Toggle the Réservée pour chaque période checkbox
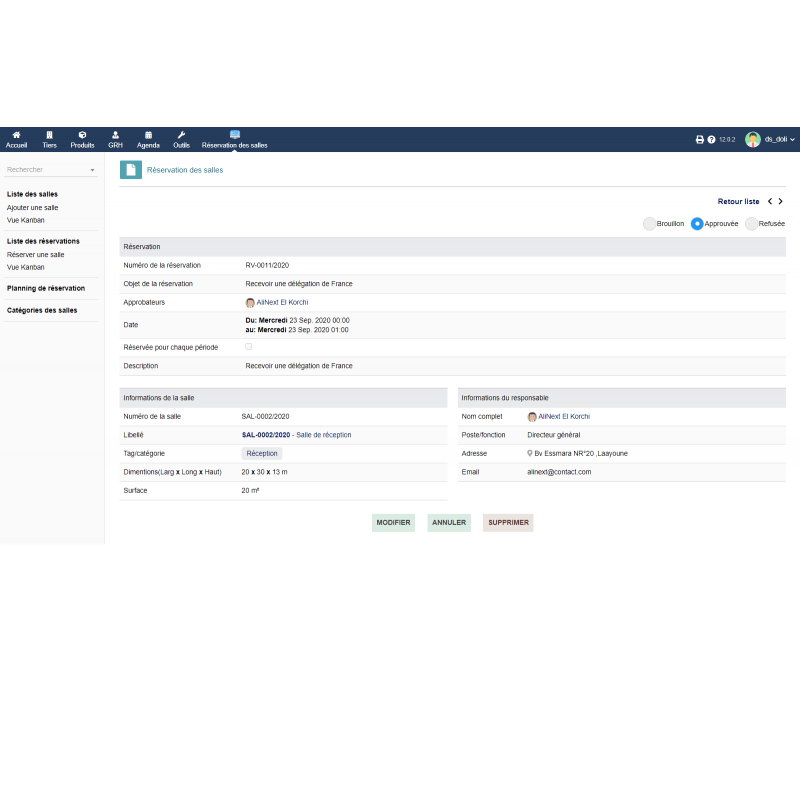 coord(249,347)
